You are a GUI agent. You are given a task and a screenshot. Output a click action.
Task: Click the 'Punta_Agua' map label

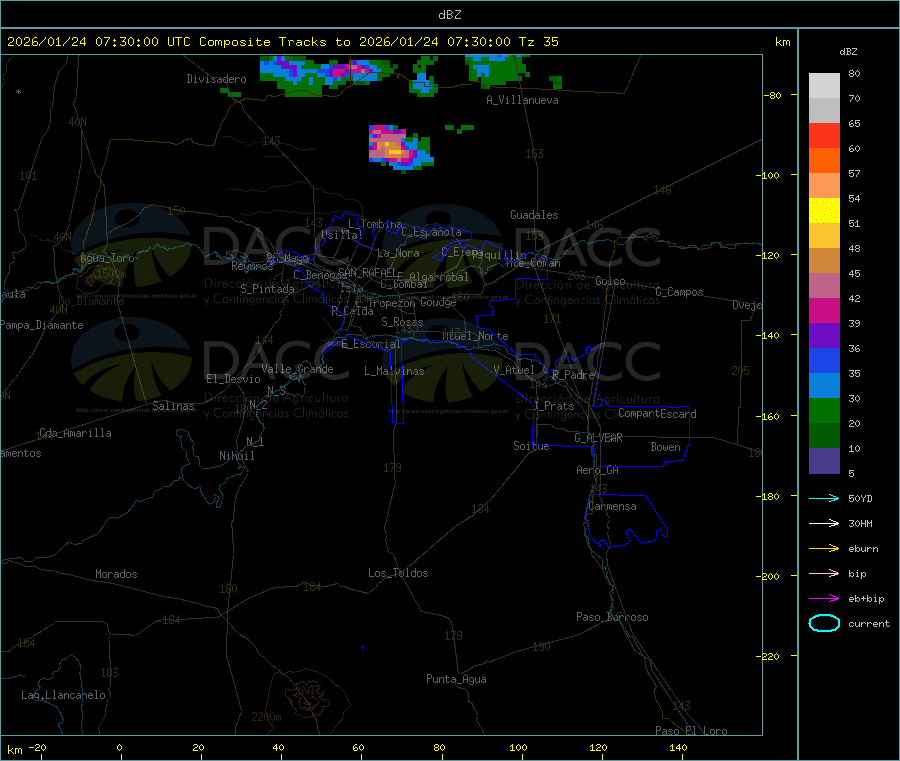click(456, 679)
